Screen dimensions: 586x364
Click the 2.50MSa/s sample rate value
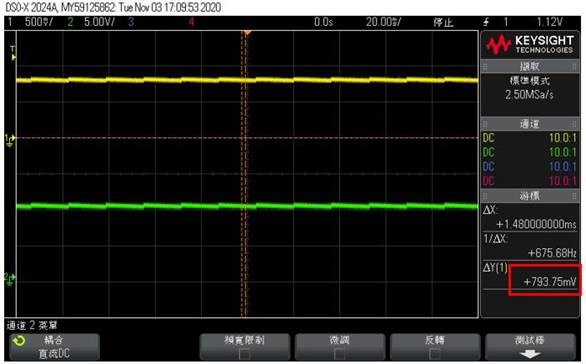529,95
